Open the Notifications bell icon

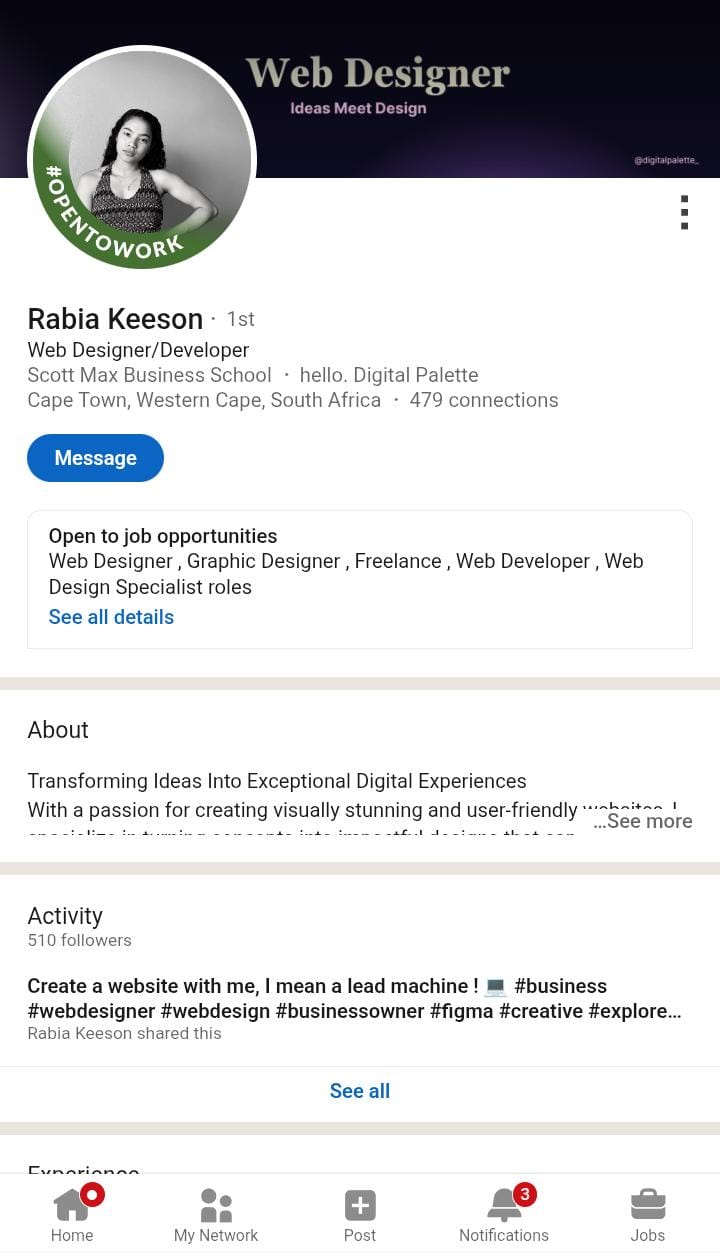504,1205
